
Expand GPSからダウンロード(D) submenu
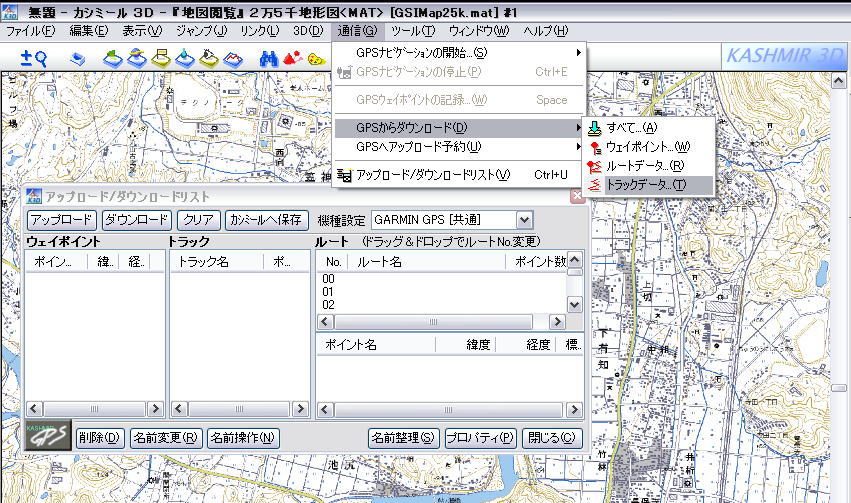click(459, 128)
